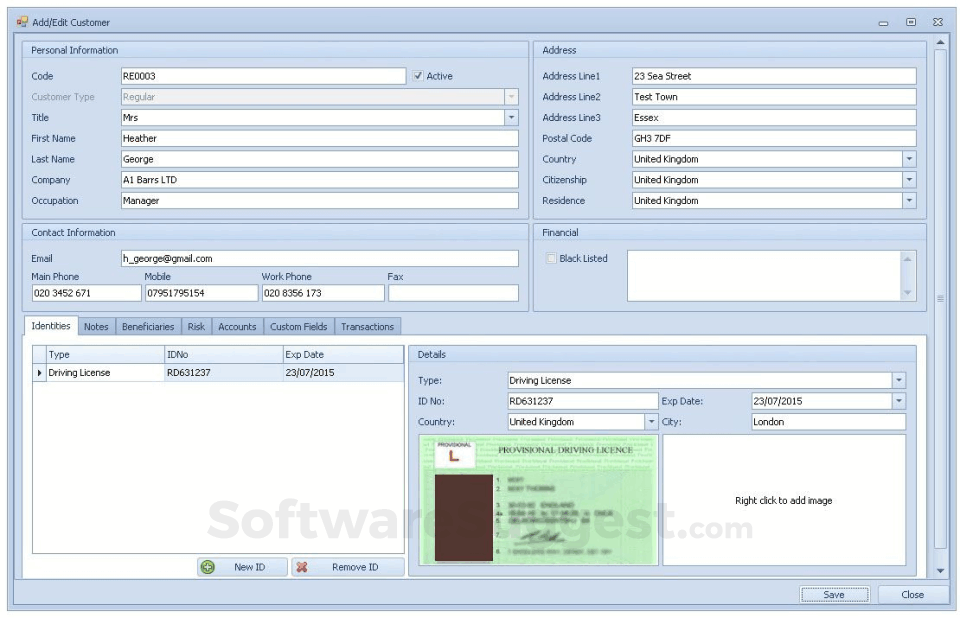Click the Close button
The width and height of the screenshot is (960, 618).
pyautogui.click(x=912, y=594)
